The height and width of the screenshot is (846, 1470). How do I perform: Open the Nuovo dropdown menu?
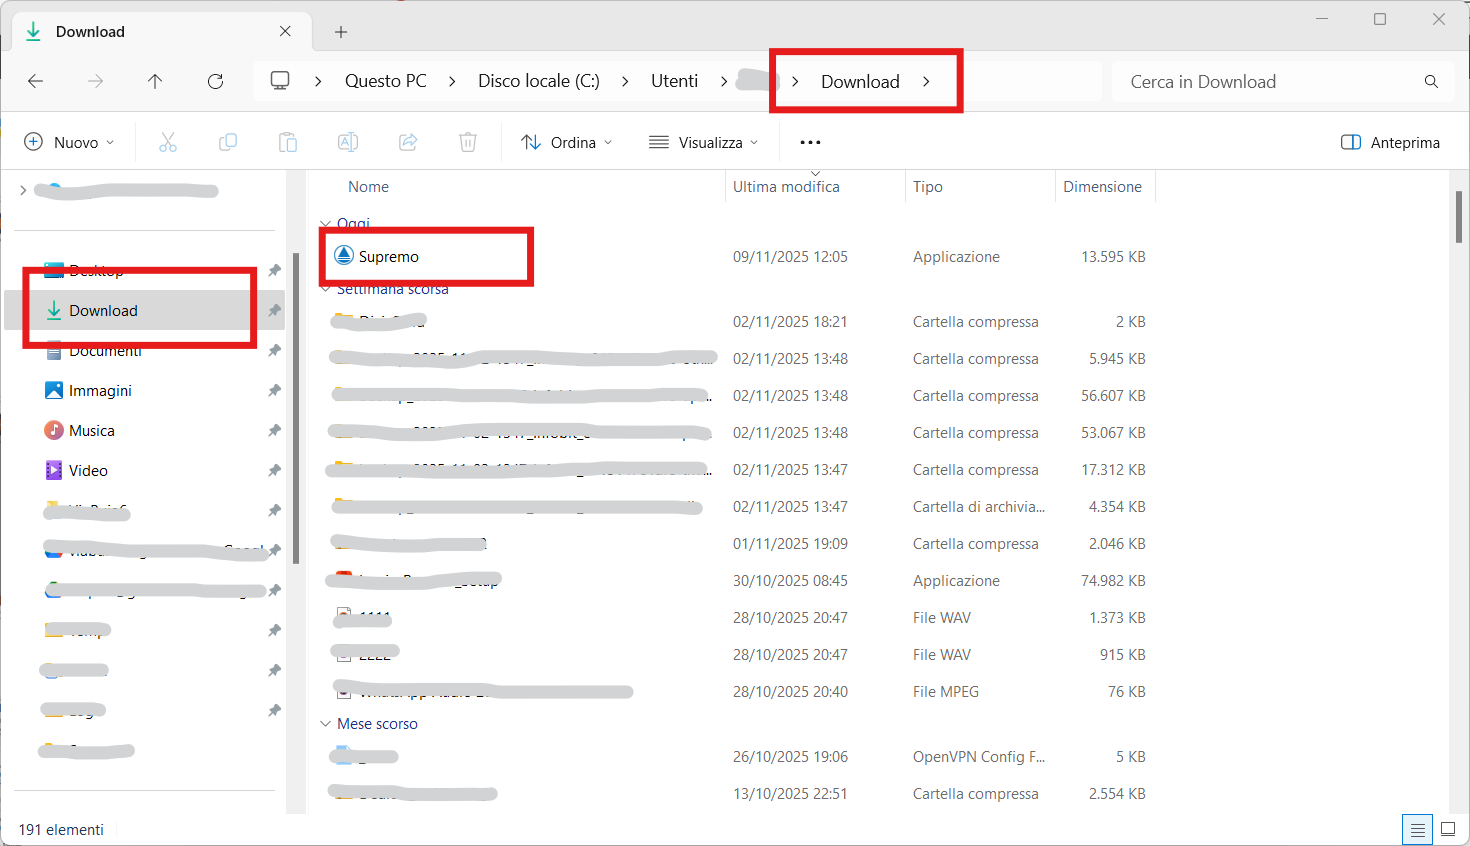69,143
